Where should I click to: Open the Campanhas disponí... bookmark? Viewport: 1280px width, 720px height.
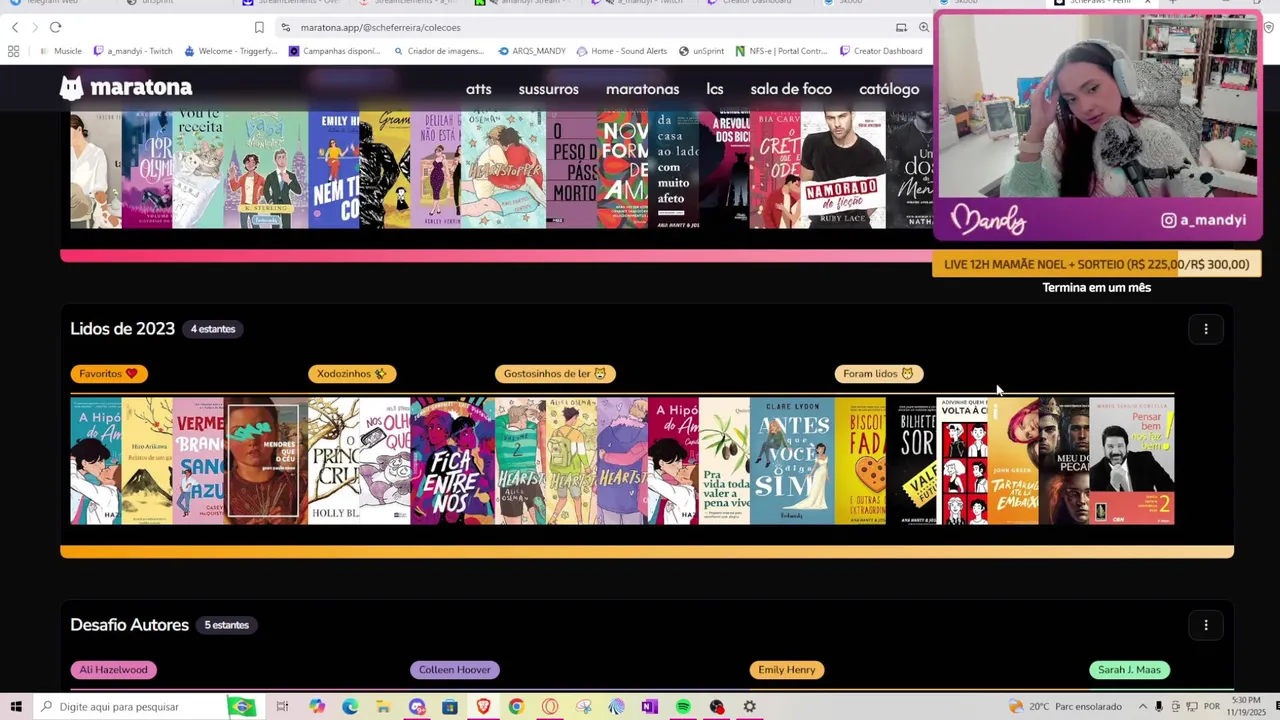pyautogui.click(x=335, y=51)
